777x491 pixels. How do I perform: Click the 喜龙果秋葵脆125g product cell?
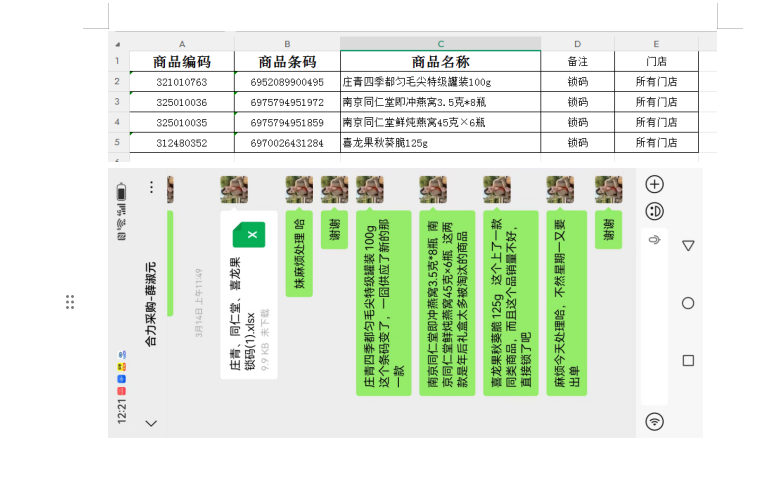[440, 143]
